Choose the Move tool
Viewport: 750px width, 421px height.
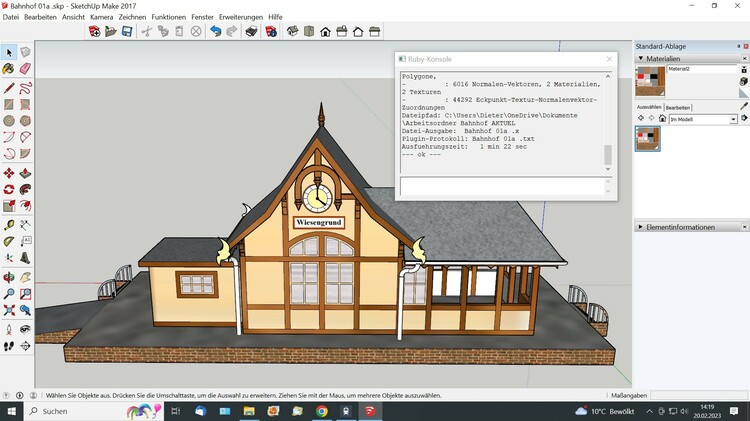click(x=9, y=172)
